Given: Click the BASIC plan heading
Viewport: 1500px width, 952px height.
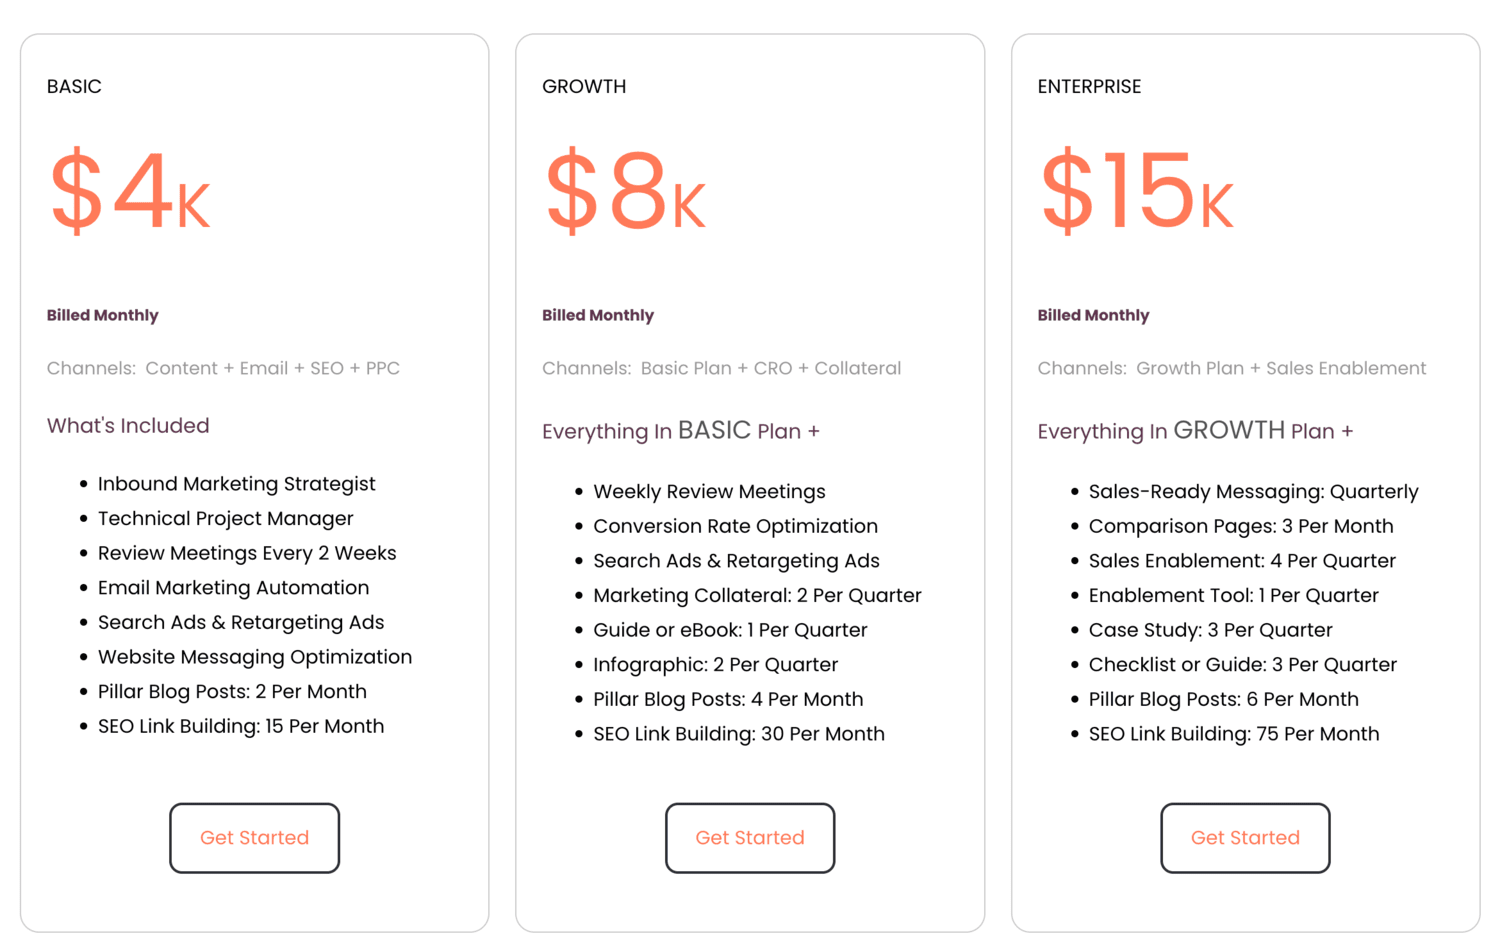Looking at the screenshot, I should click(x=73, y=87).
